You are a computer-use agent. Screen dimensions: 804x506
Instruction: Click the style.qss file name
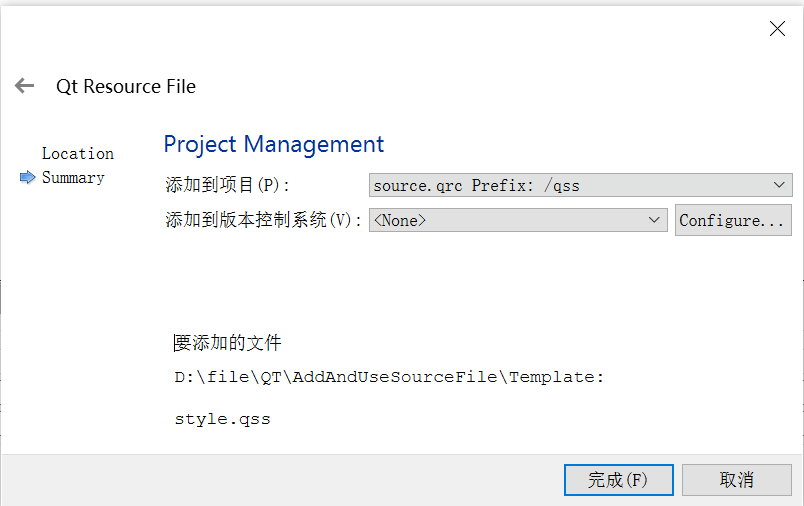pos(222,419)
